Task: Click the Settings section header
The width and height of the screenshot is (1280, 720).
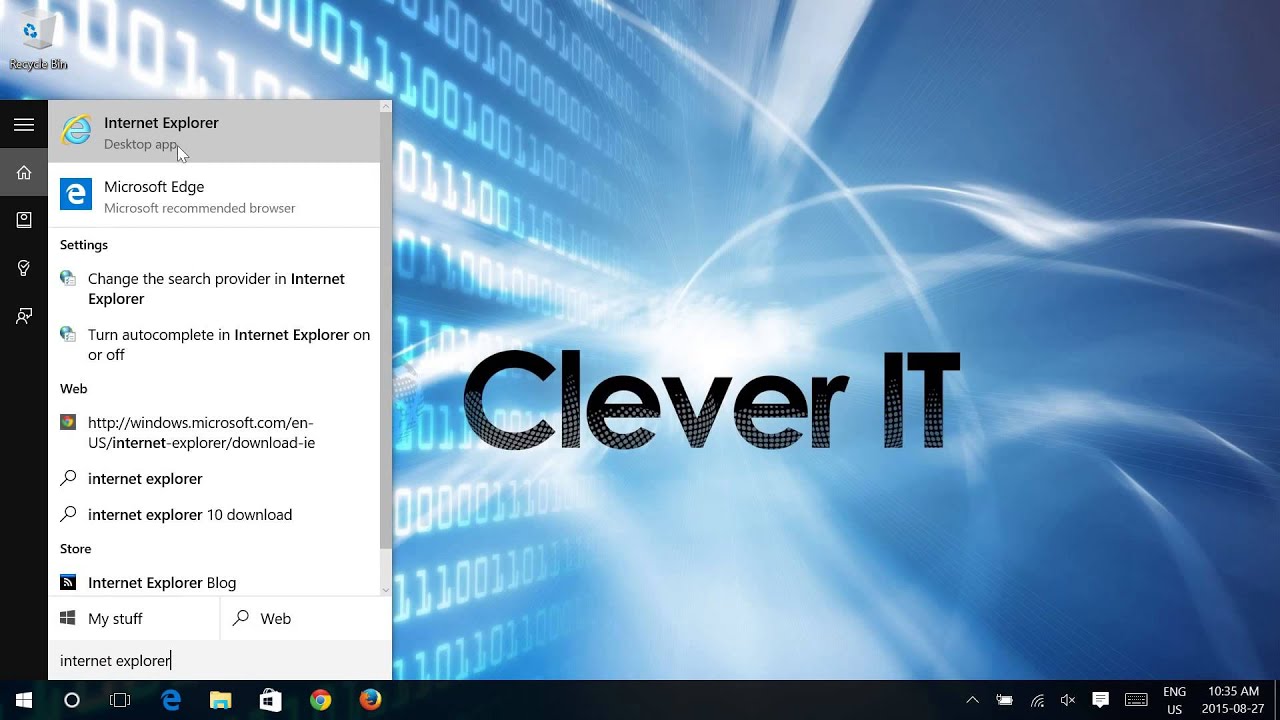Action: click(84, 245)
